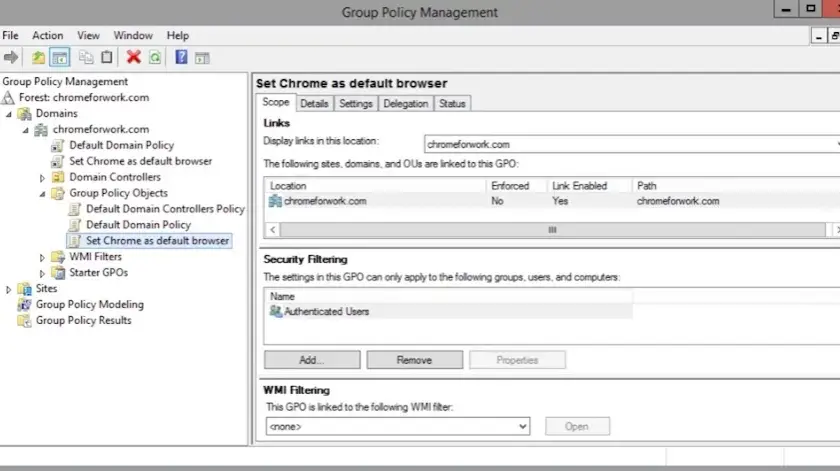Select the Scope tab

click(276, 102)
